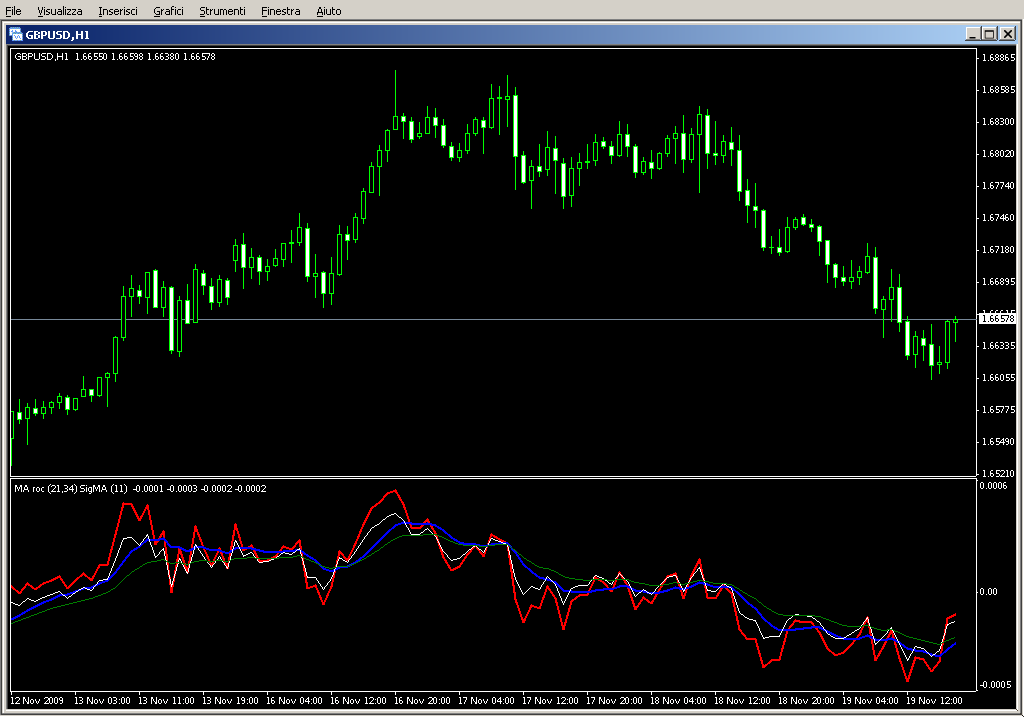
Task: Click the 19 Nov 12:00 time axis label
Action: point(934,701)
